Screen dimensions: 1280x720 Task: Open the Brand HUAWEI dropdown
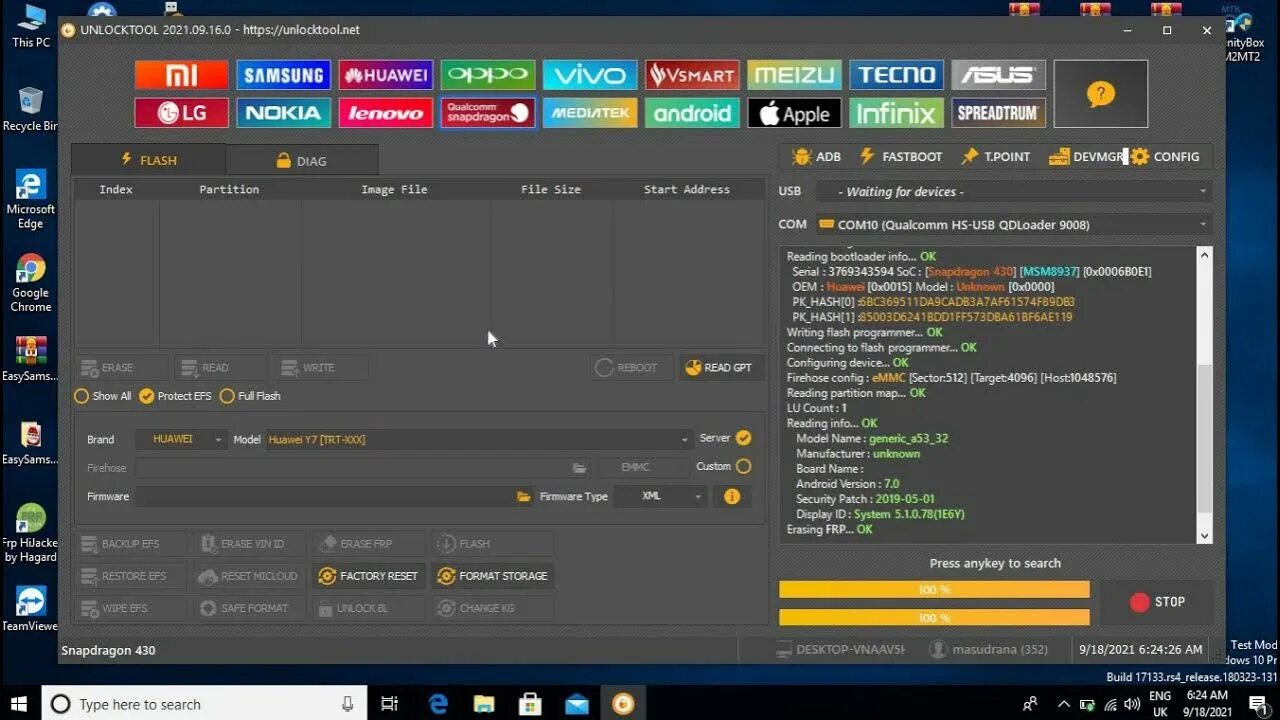tap(180, 439)
